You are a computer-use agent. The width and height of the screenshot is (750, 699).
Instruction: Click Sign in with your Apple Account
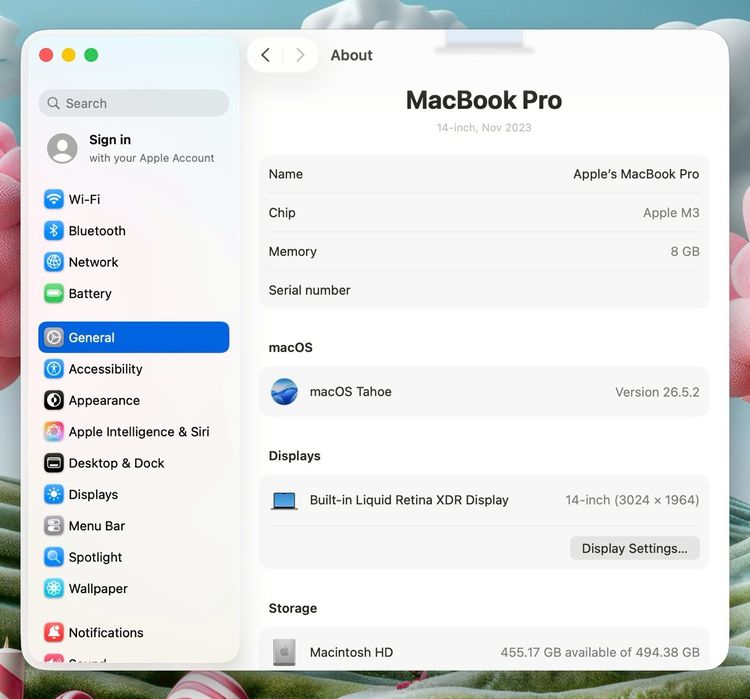tap(133, 148)
